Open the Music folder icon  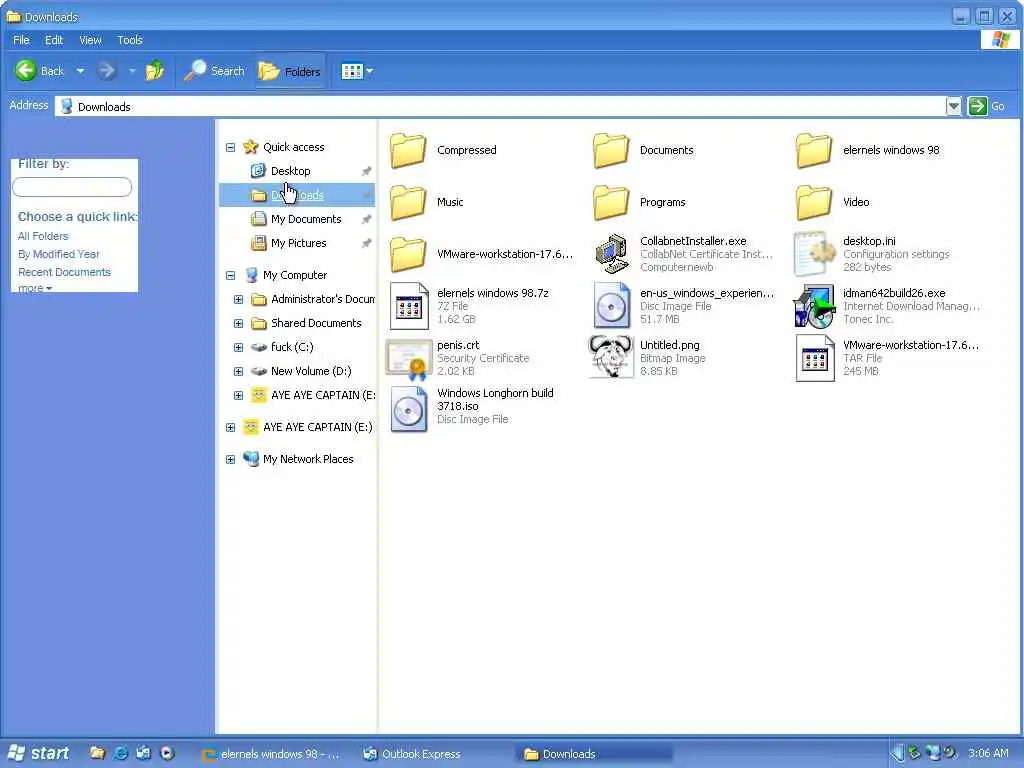point(408,202)
